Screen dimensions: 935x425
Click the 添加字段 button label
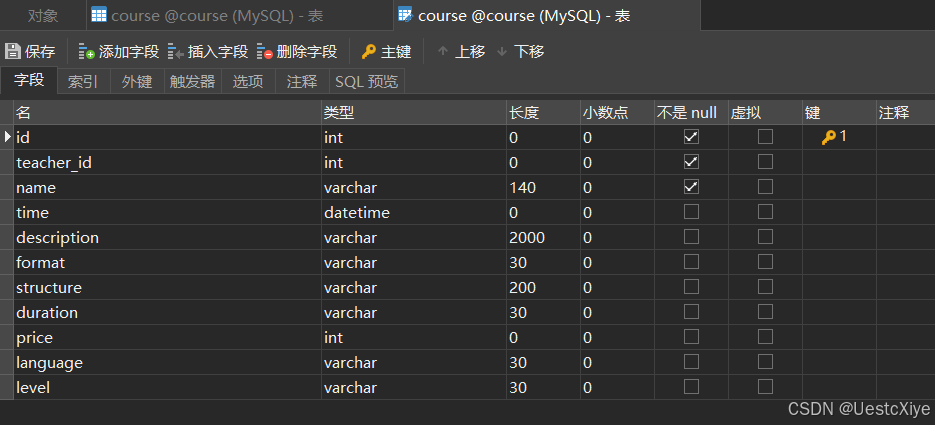coord(129,52)
